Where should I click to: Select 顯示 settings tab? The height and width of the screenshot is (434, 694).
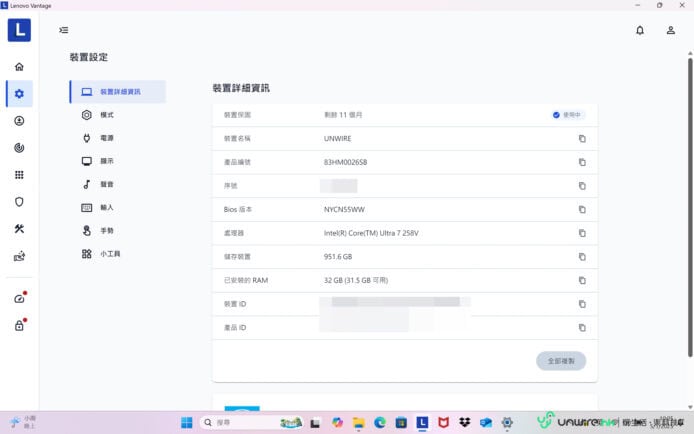tap(118, 161)
